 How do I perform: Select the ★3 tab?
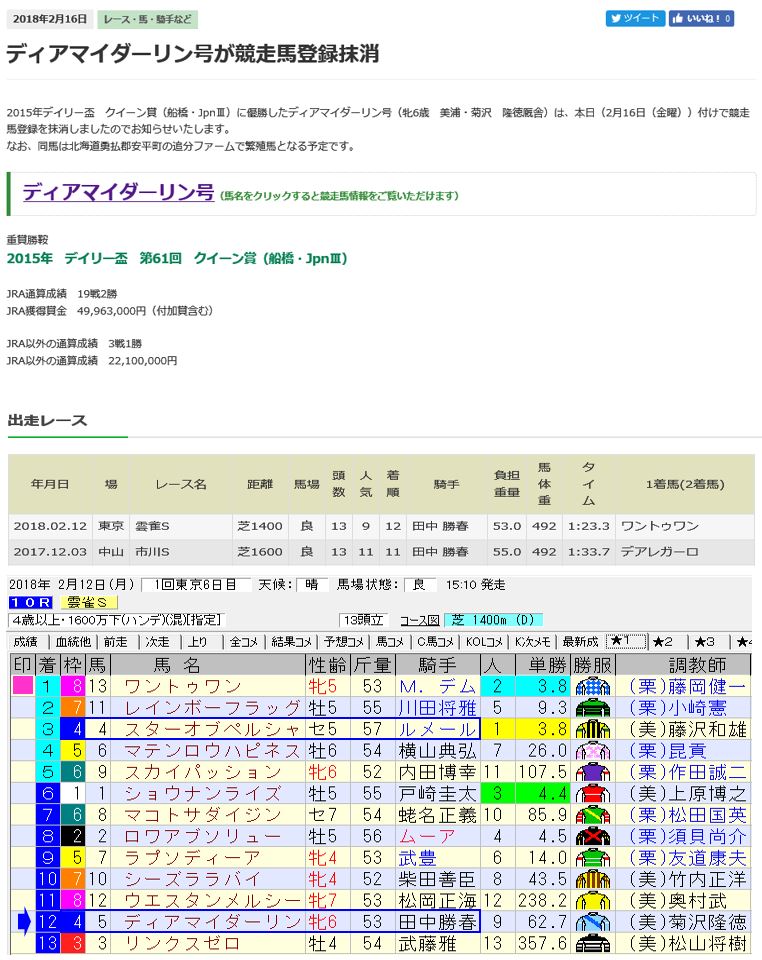[x=704, y=641]
